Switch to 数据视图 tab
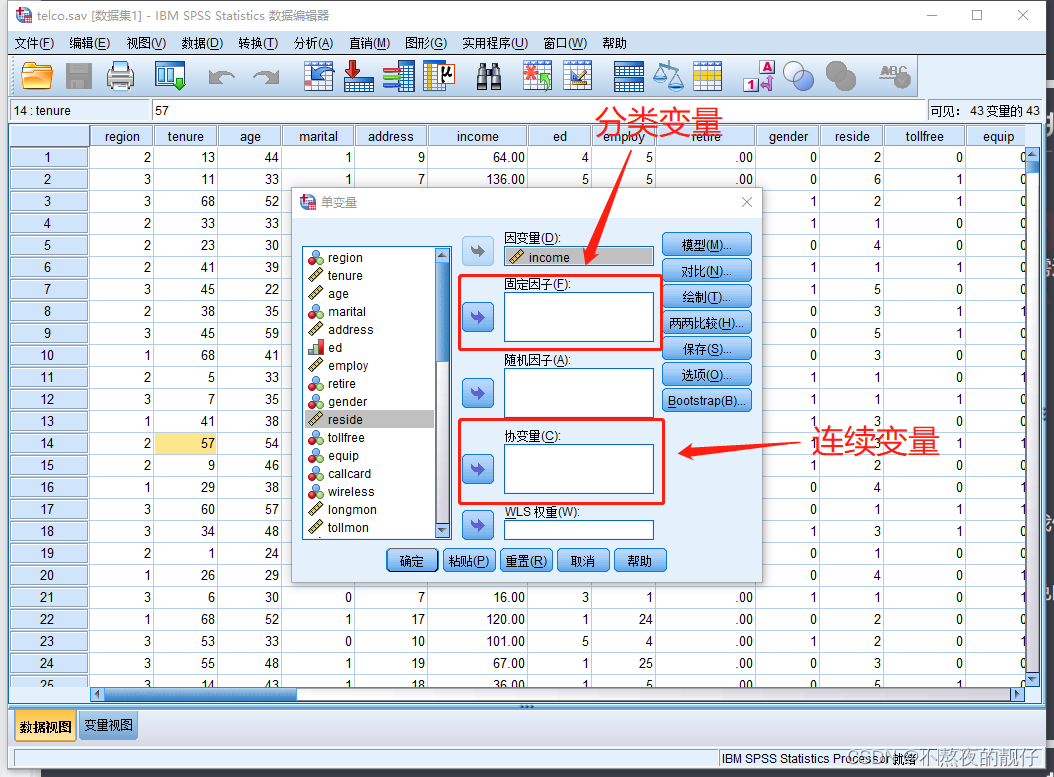Viewport: 1054px width, 777px height. 45,727
